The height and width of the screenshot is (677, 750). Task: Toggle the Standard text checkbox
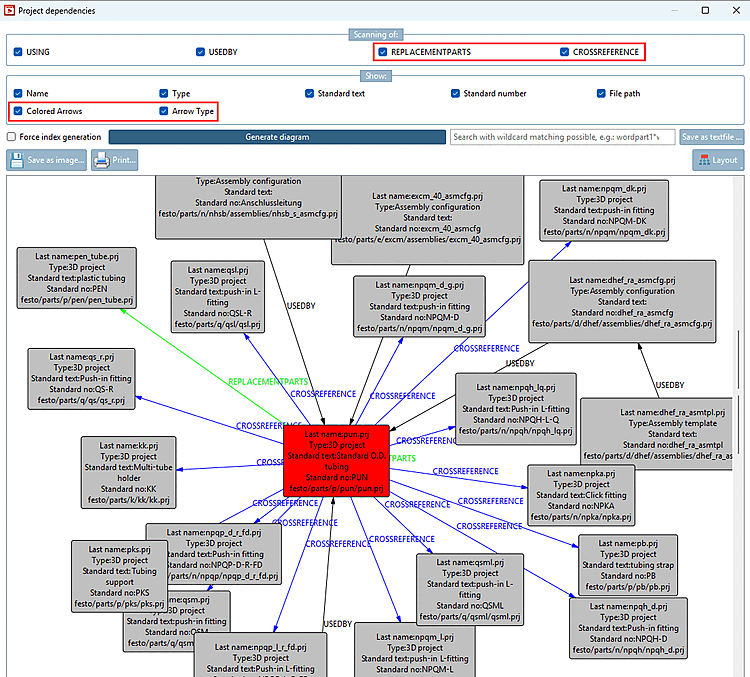pos(309,93)
